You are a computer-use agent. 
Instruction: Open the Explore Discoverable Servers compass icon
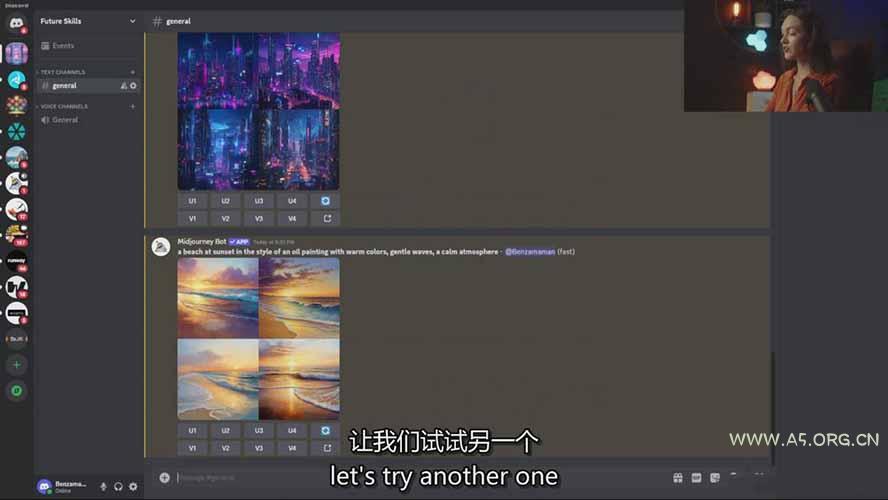pos(16,391)
